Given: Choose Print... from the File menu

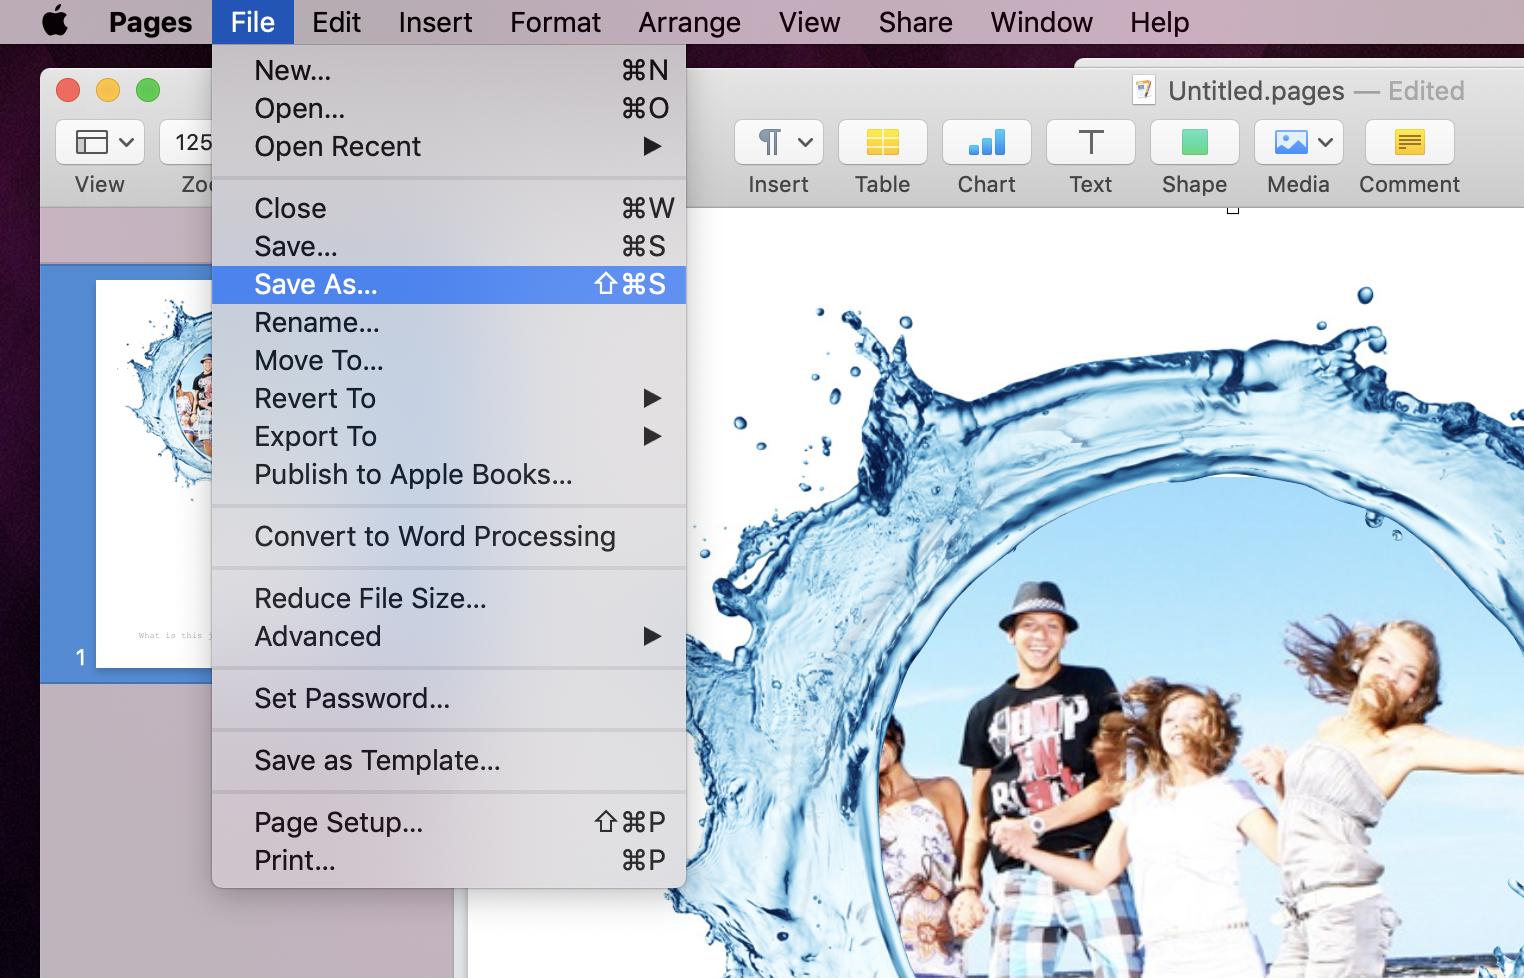Looking at the screenshot, I should click(449, 860).
